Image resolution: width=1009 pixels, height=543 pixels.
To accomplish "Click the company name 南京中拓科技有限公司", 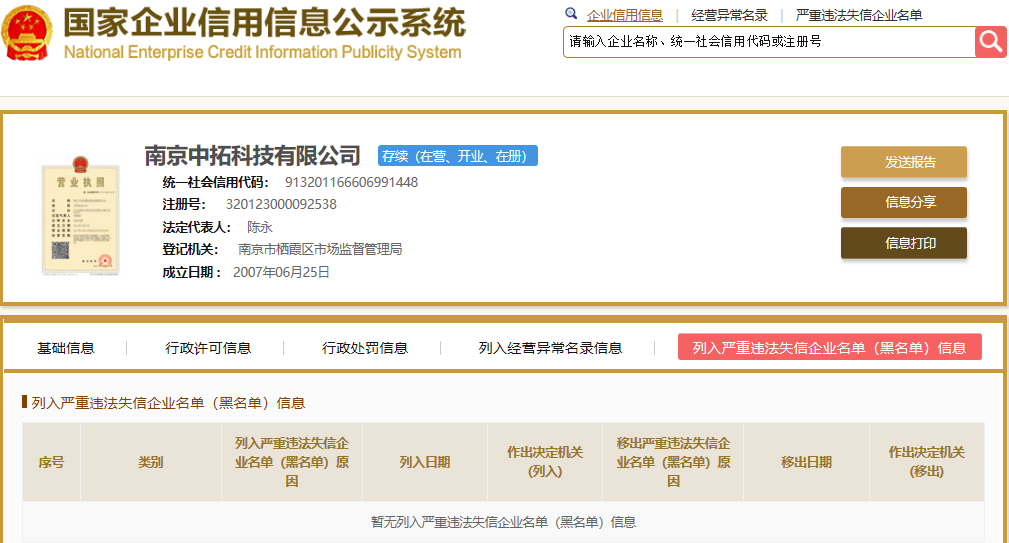I will [x=252, y=156].
